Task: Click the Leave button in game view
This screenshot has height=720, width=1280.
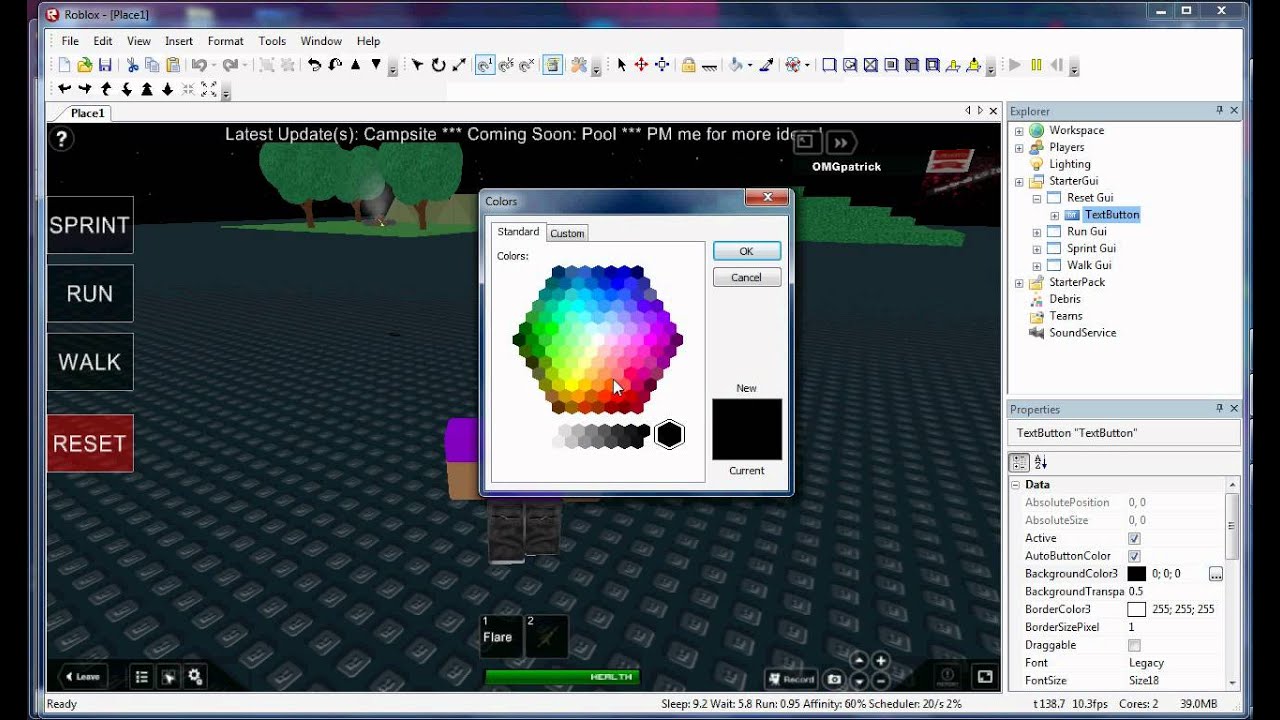Action: 82,677
